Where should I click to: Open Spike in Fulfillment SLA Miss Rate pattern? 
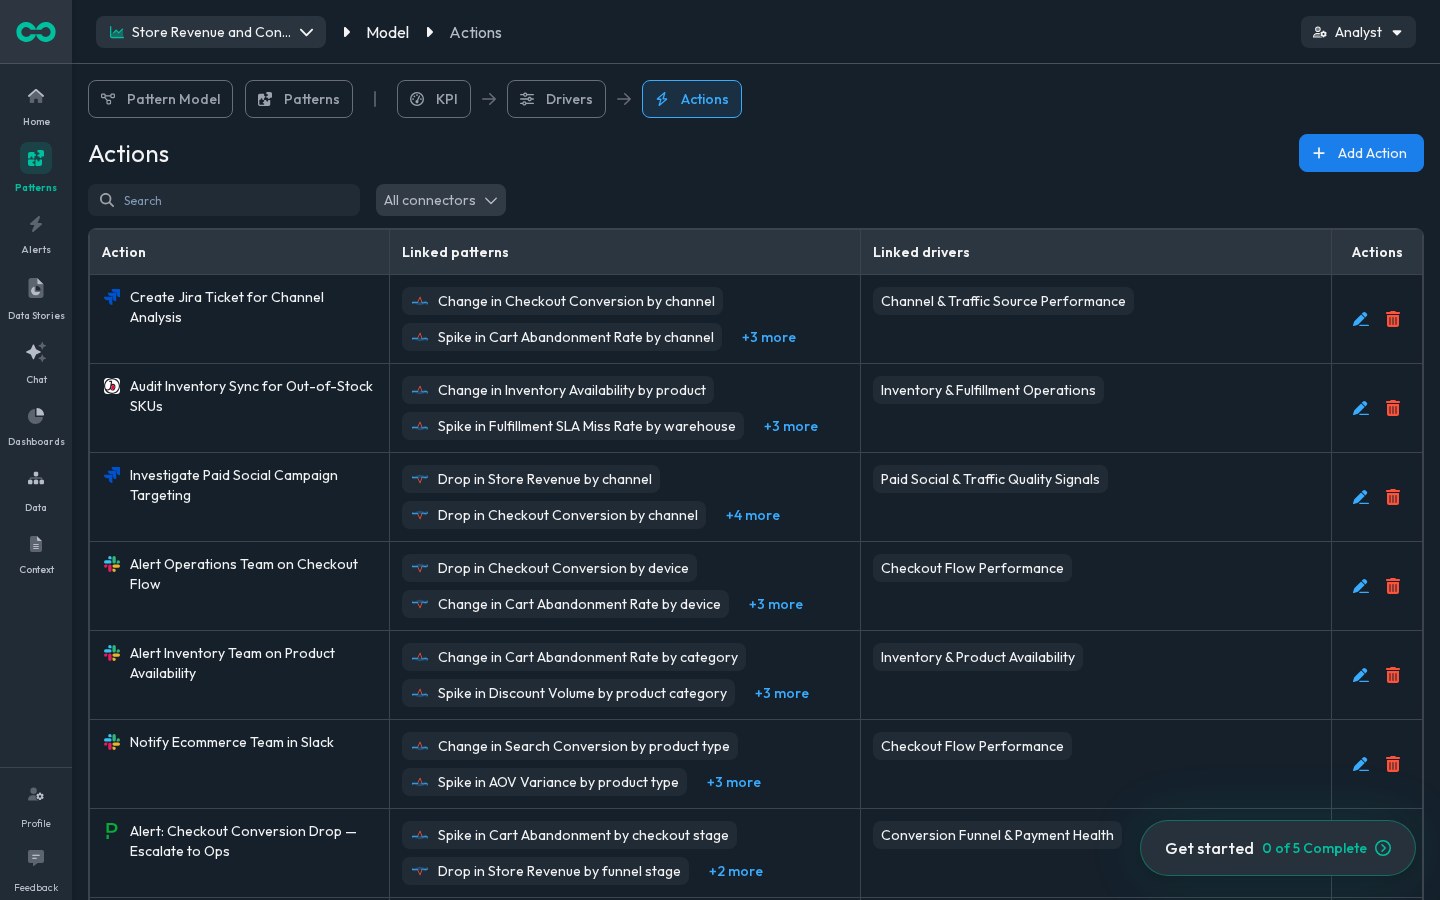(x=573, y=426)
